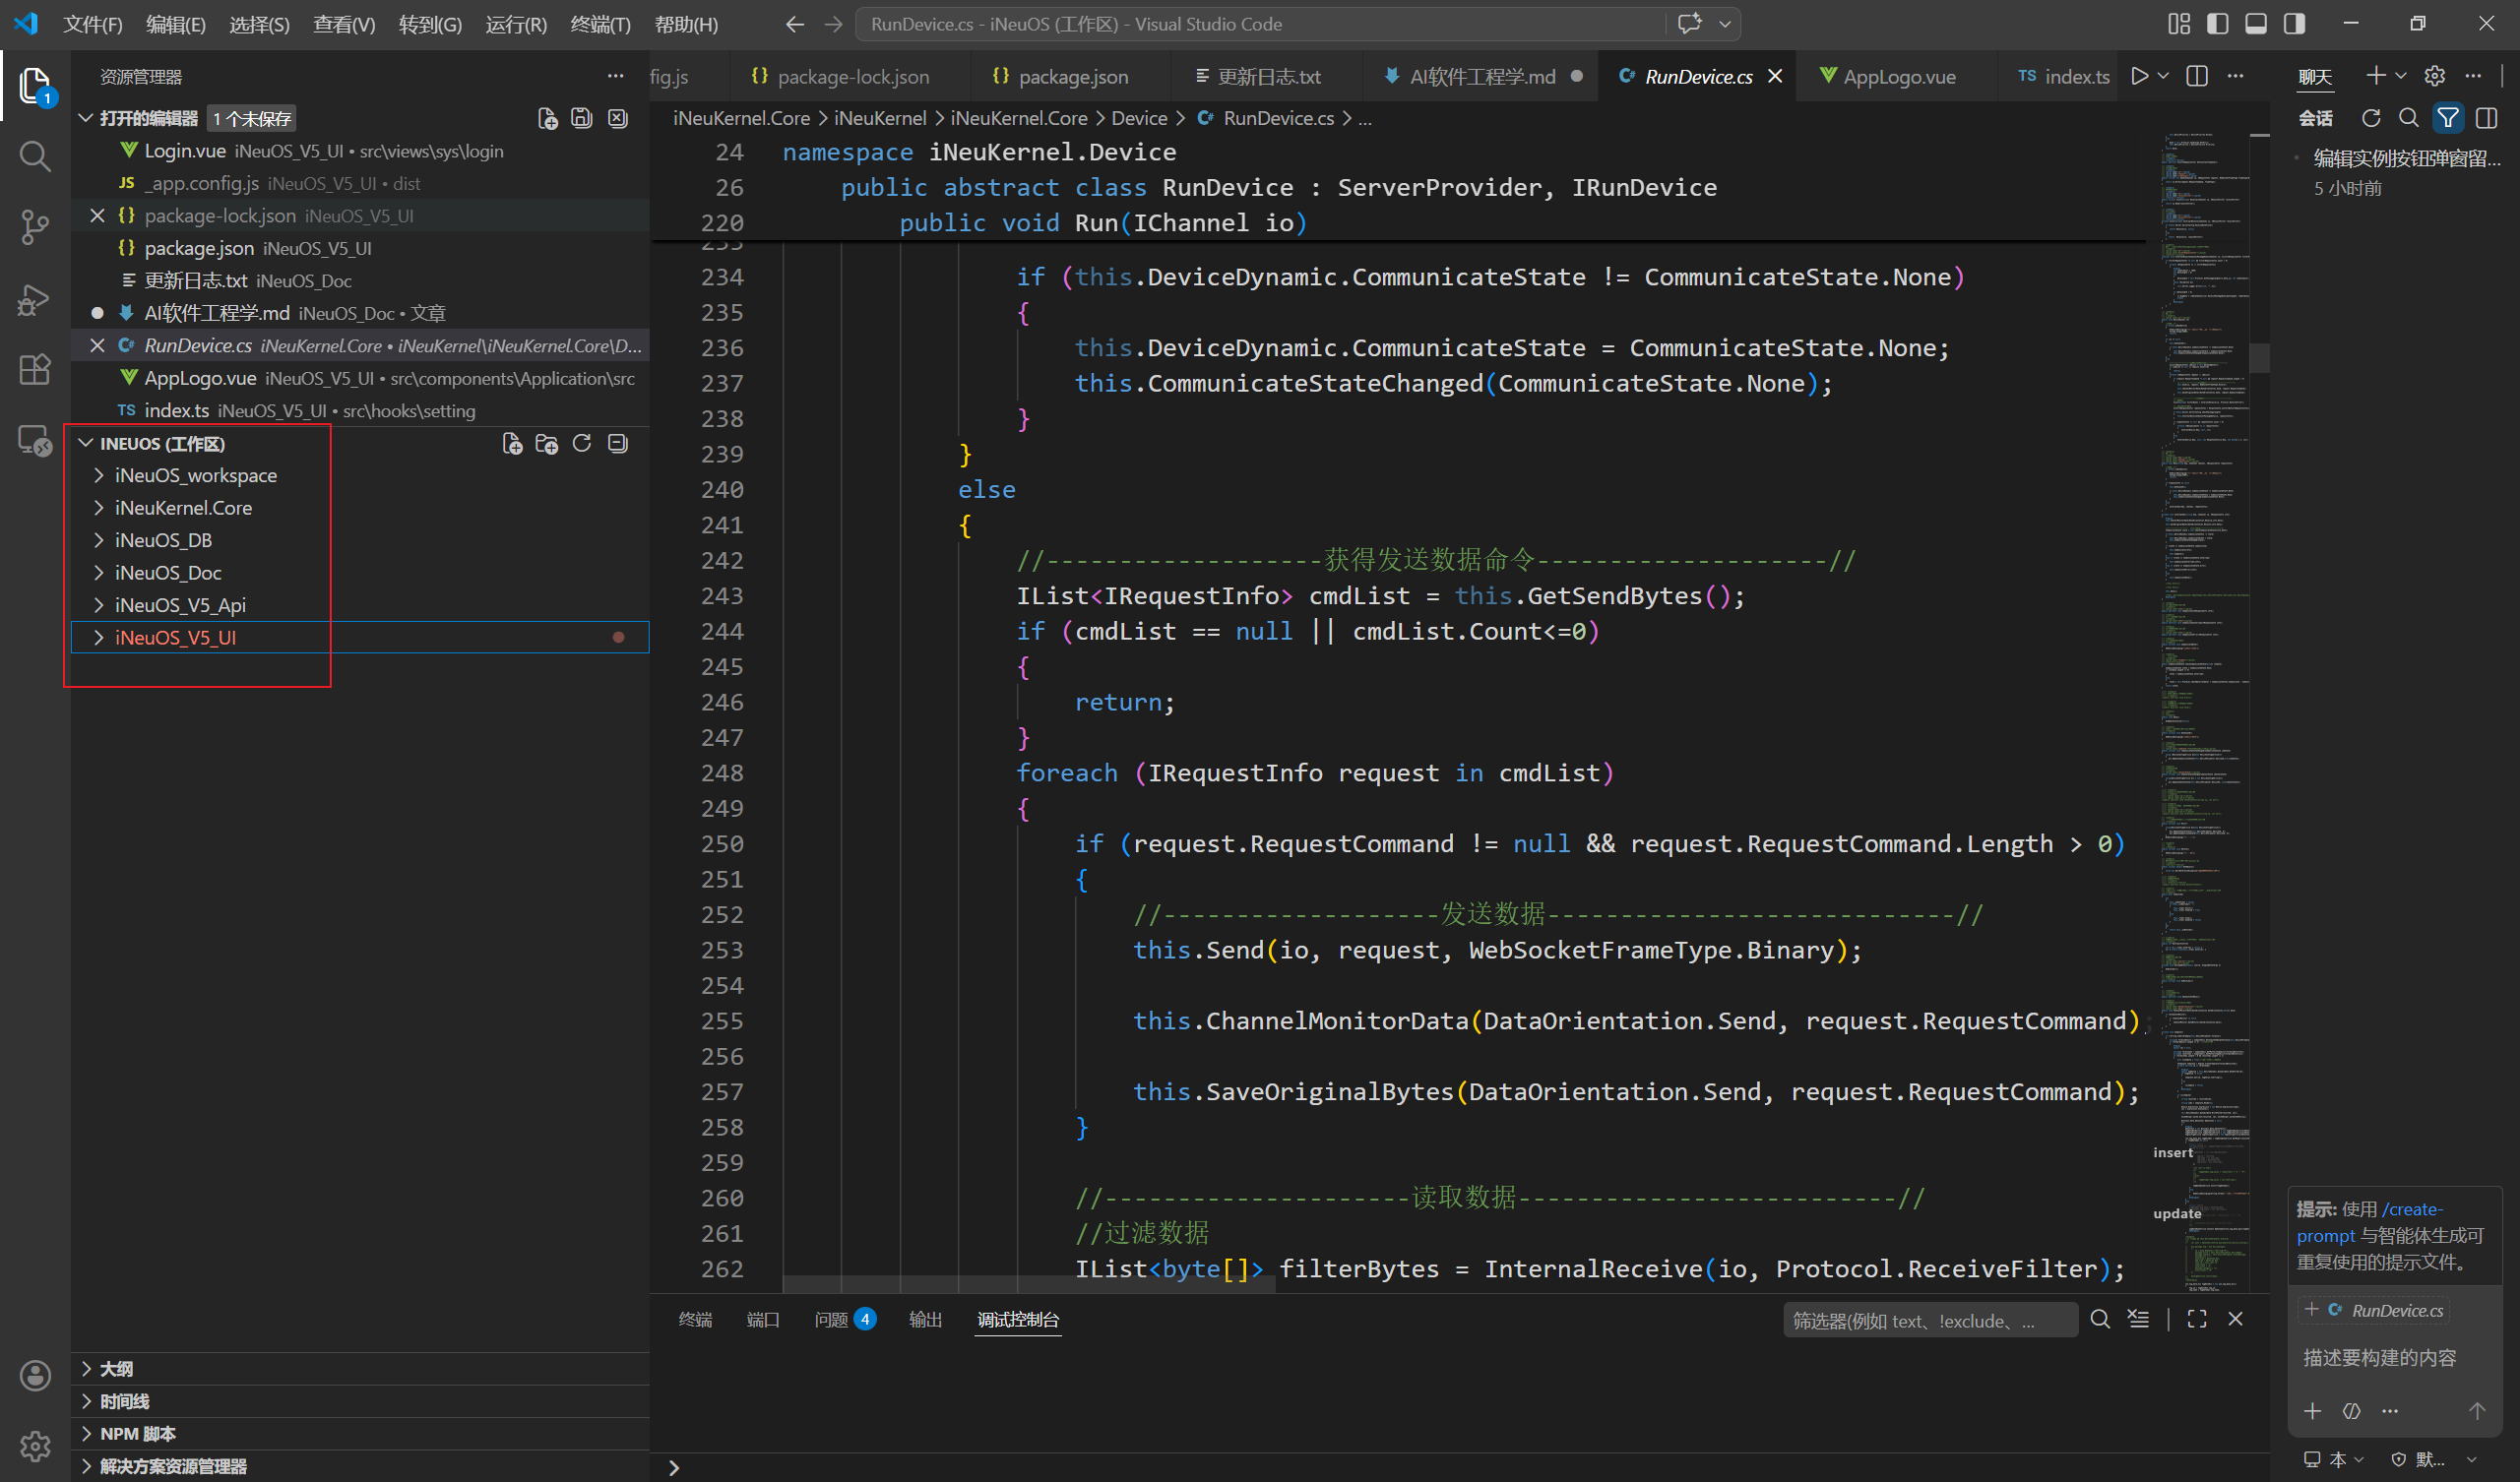The width and height of the screenshot is (2520, 1482).
Task: Open package.json in open editors list
Action: (199, 248)
